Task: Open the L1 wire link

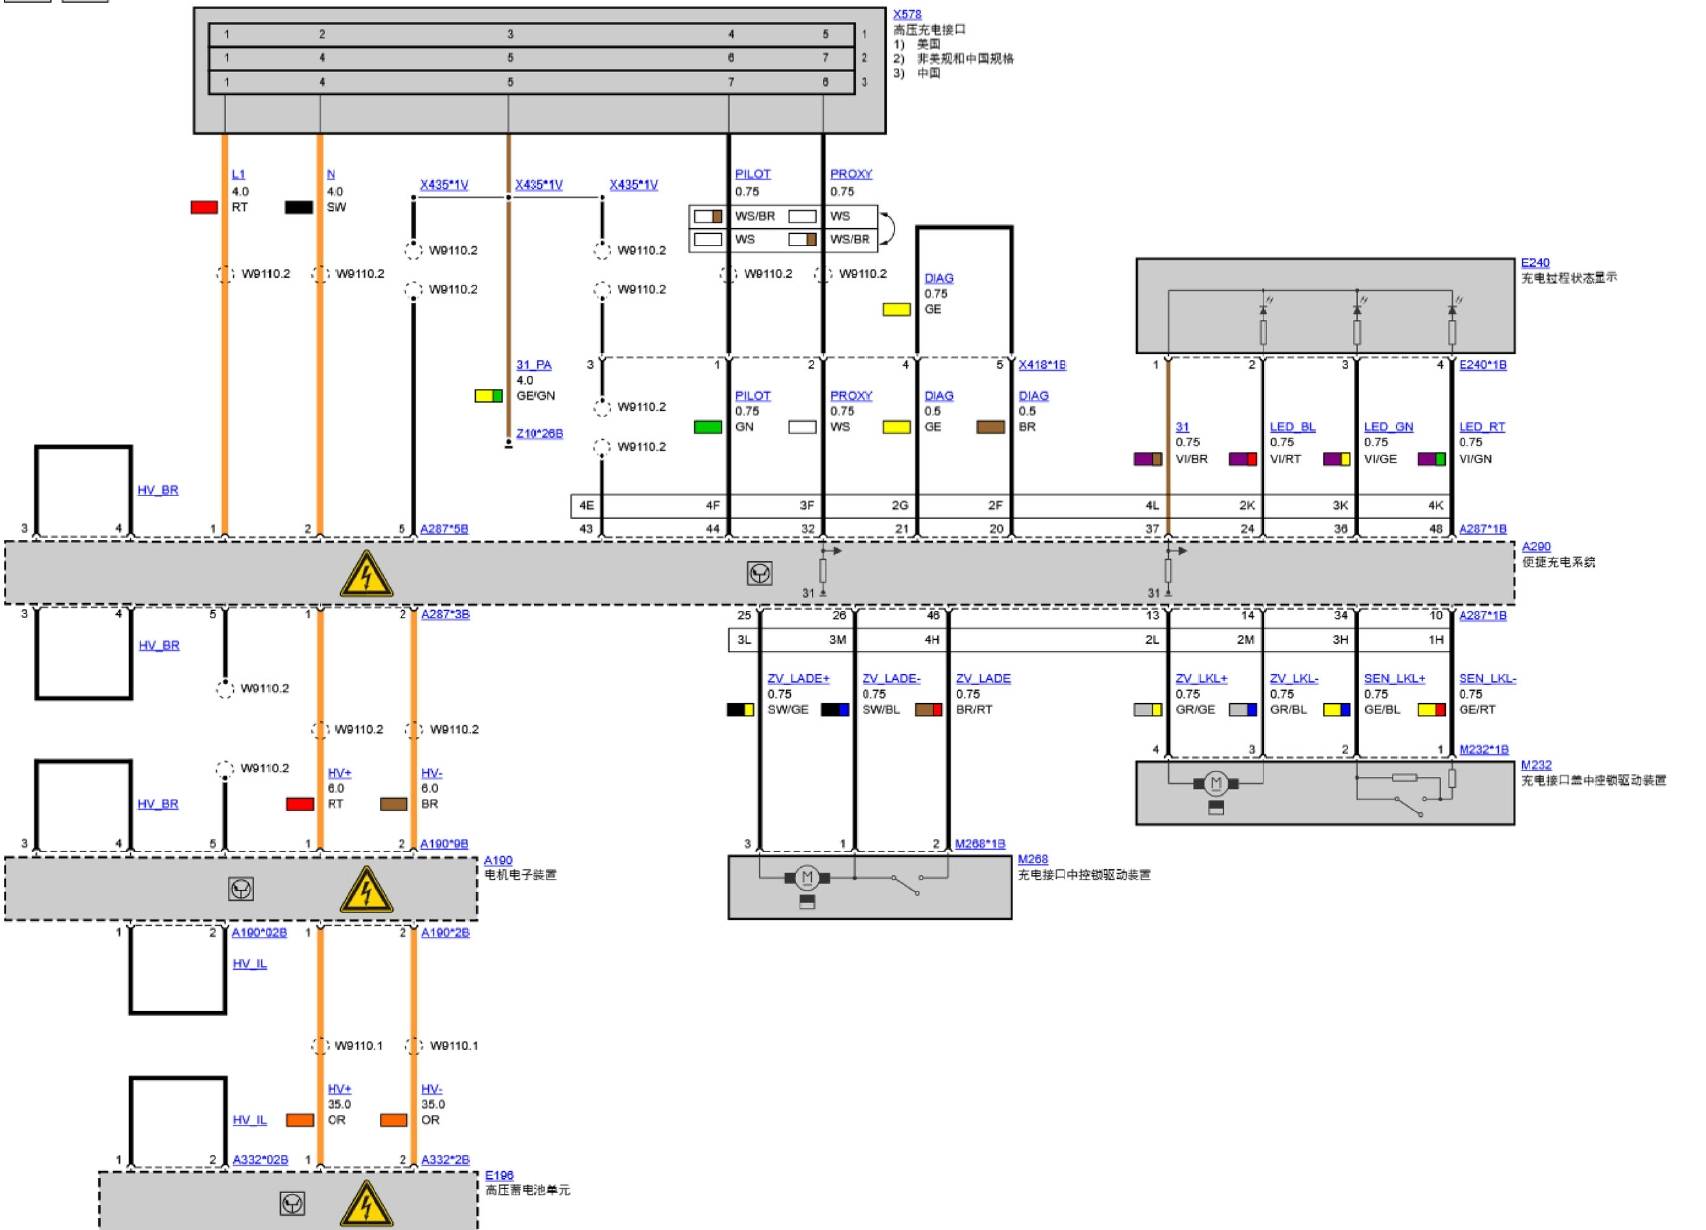Action: [x=238, y=174]
